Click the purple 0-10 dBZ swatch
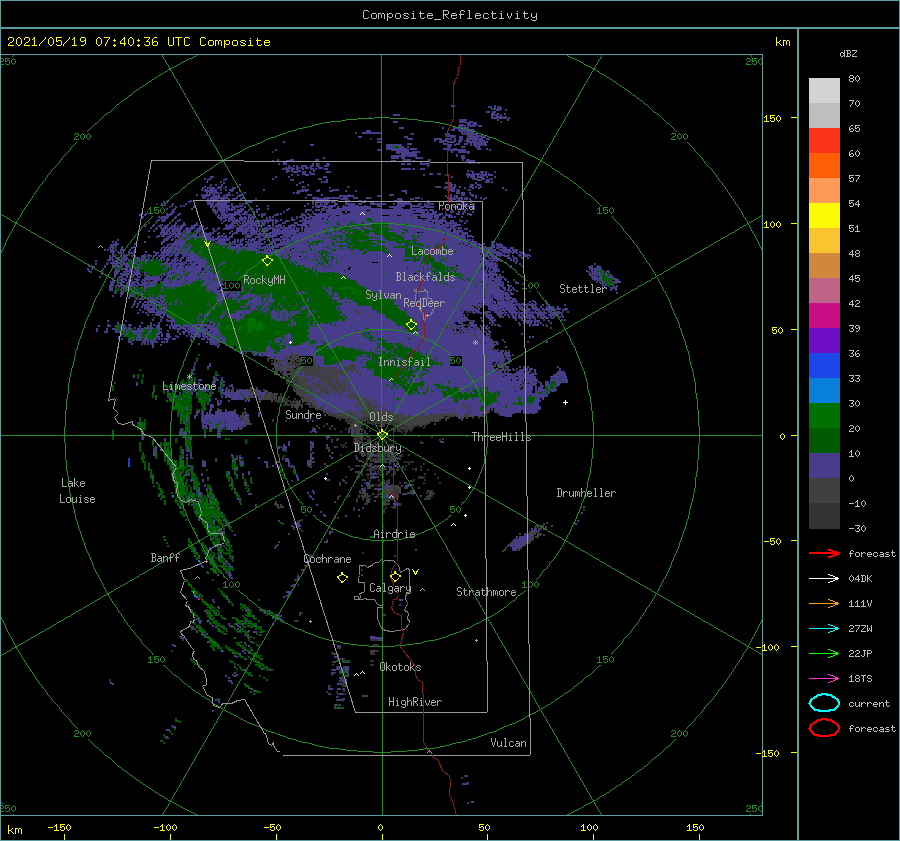This screenshot has width=900, height=841. point(824,465)
